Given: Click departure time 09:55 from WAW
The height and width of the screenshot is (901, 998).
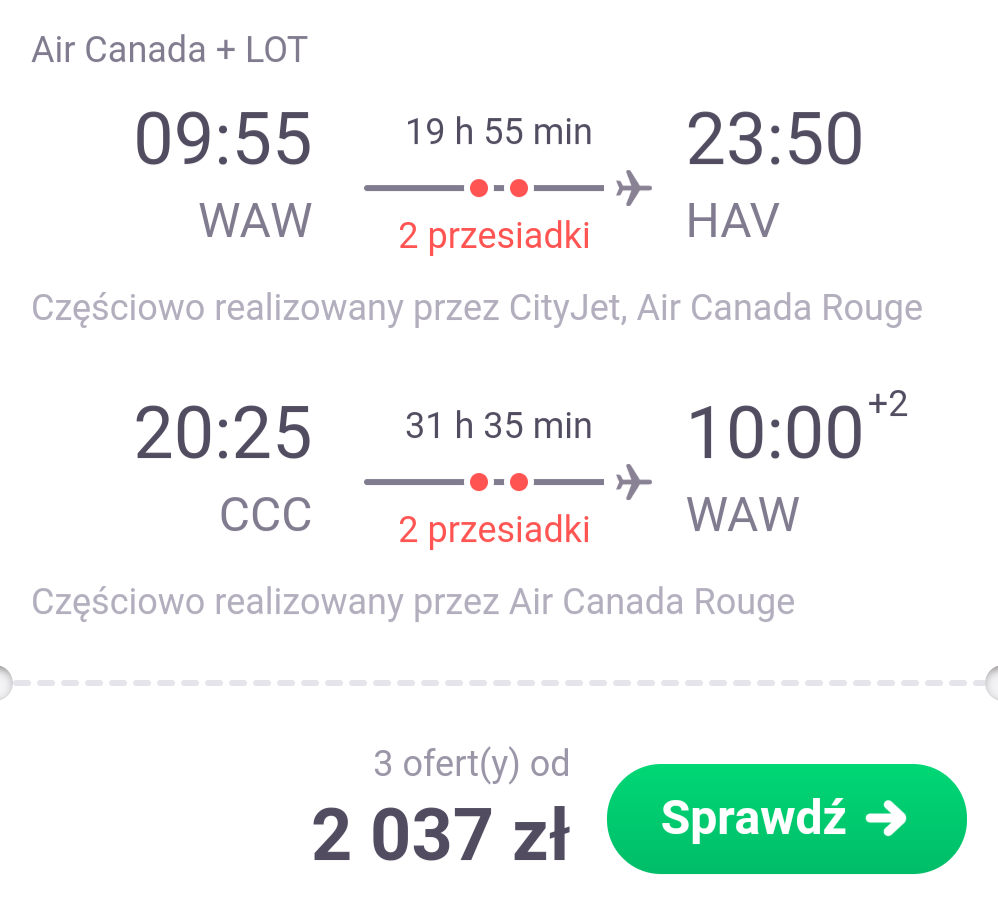Looking at the screenshot, I should coord(223,139).
